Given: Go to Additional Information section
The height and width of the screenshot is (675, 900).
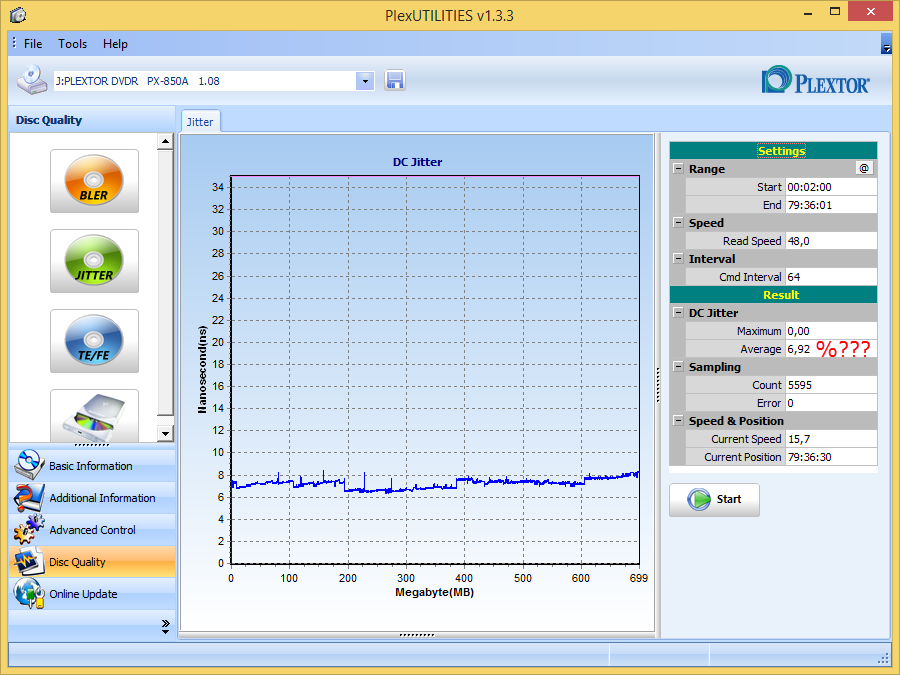Looking at the screenshot, I should click(x=92, y=498).
